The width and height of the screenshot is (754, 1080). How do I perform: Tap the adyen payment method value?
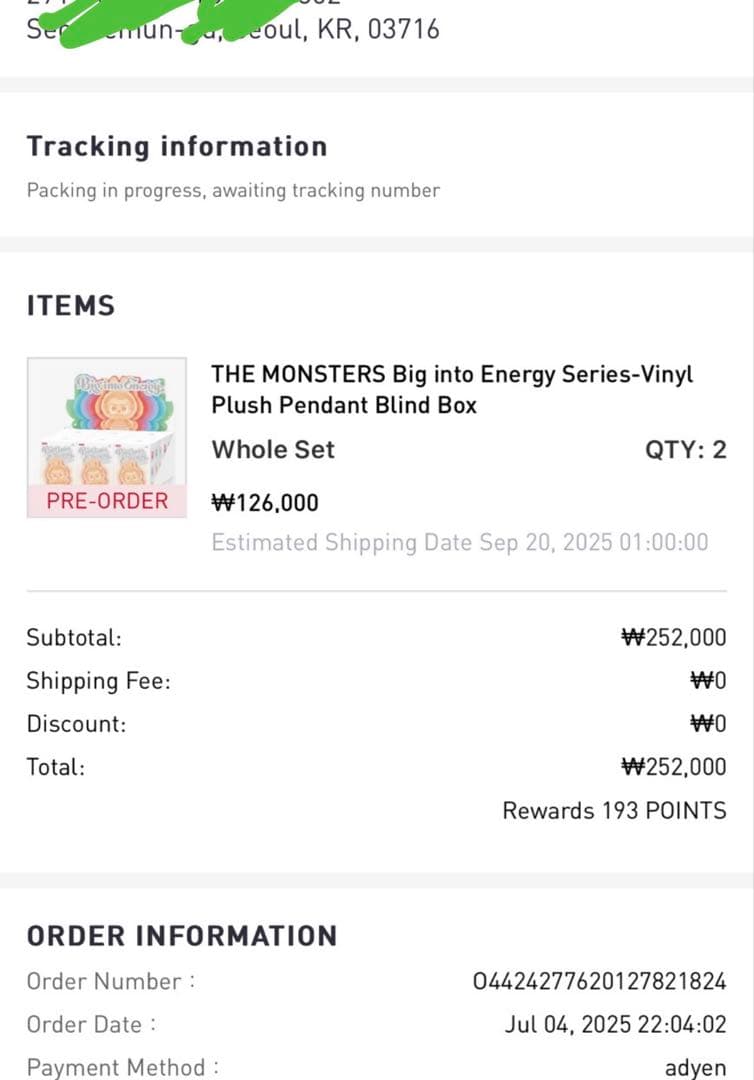point(695,1067)
